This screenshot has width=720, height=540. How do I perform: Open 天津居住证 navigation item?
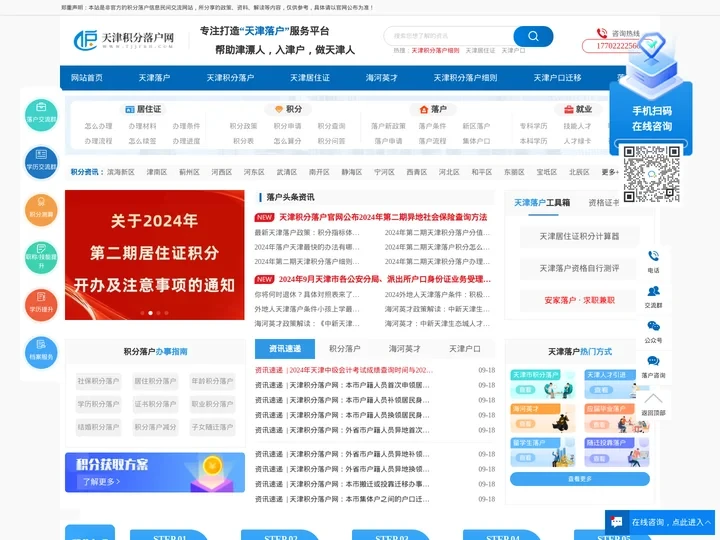pos(310,78)
